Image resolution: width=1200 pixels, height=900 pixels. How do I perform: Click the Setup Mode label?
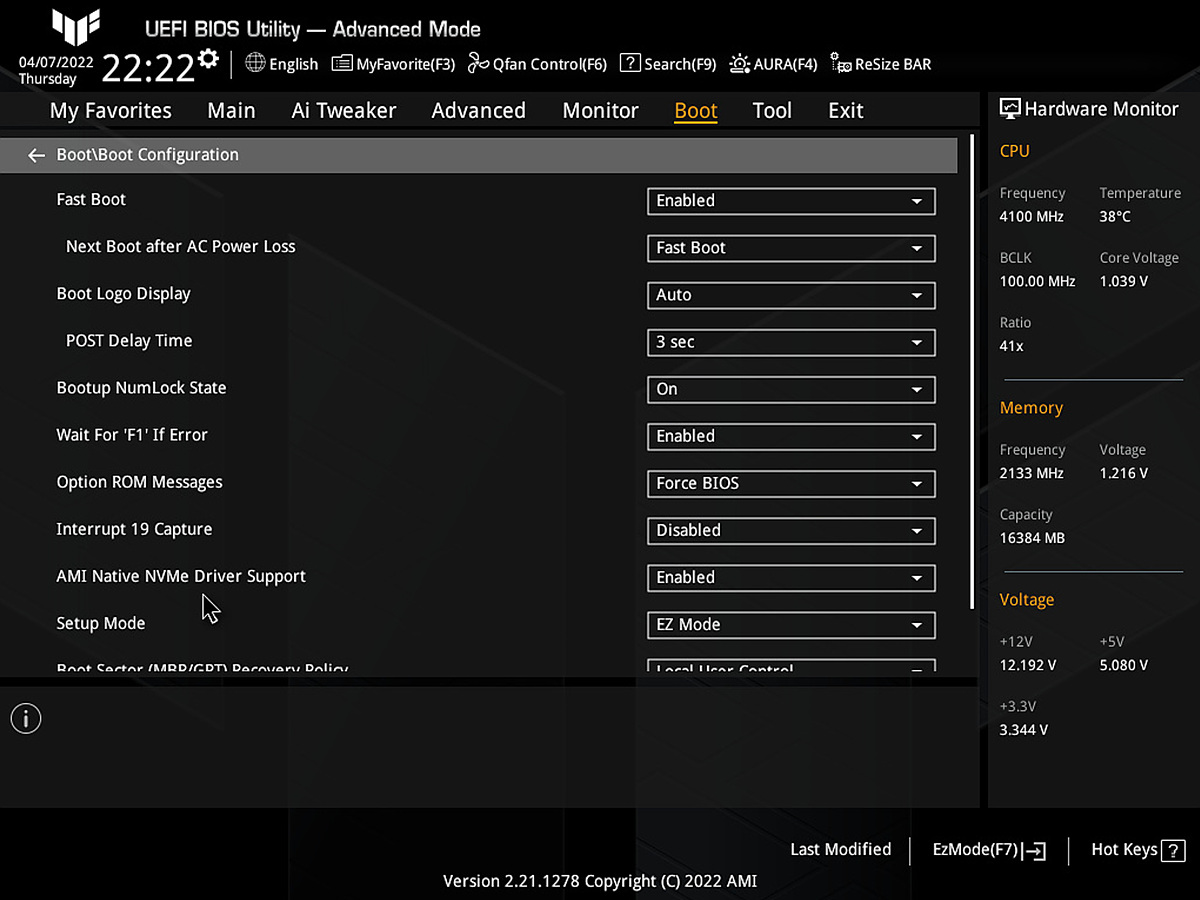click(x=101, y=623)
